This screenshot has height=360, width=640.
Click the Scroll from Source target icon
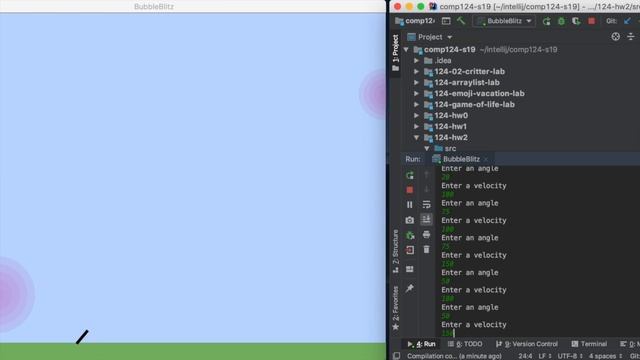pos(616,37)
